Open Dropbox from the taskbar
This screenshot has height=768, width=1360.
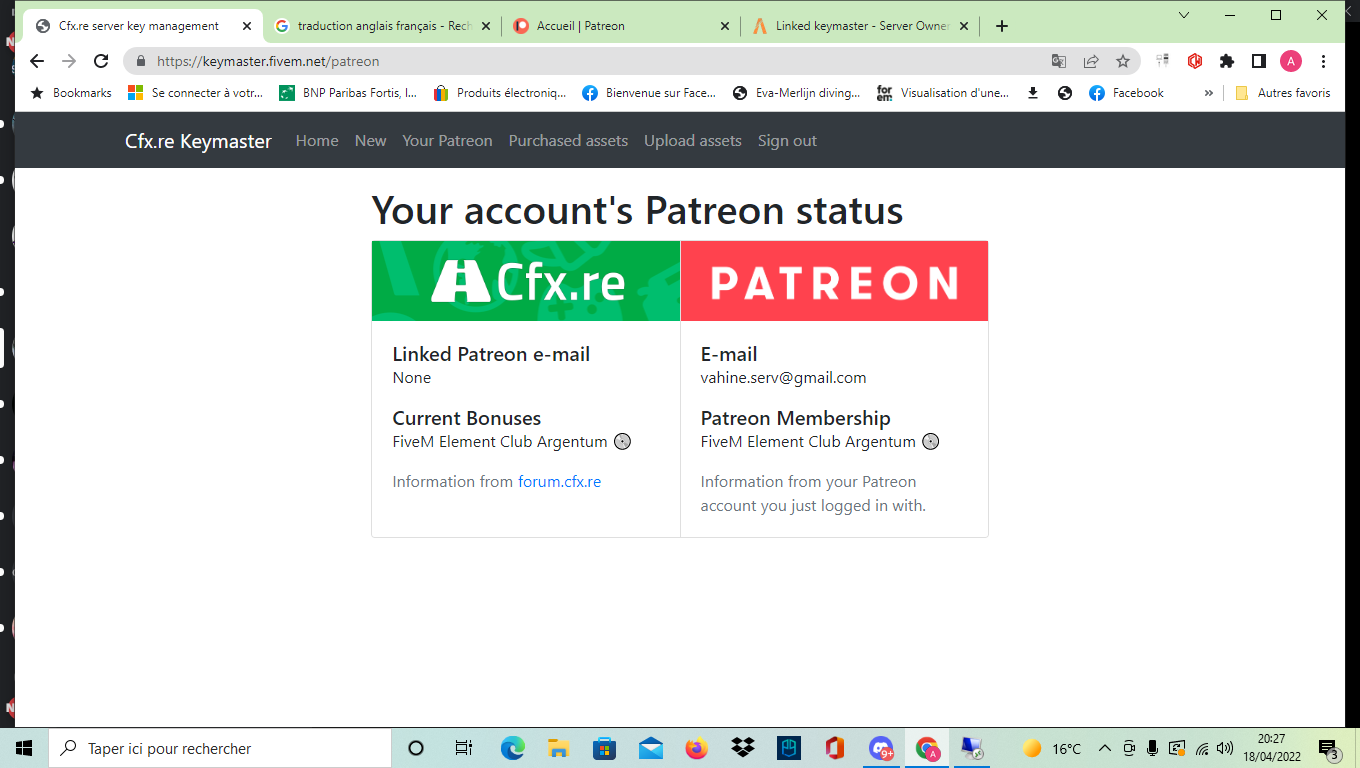pos(743,748)
